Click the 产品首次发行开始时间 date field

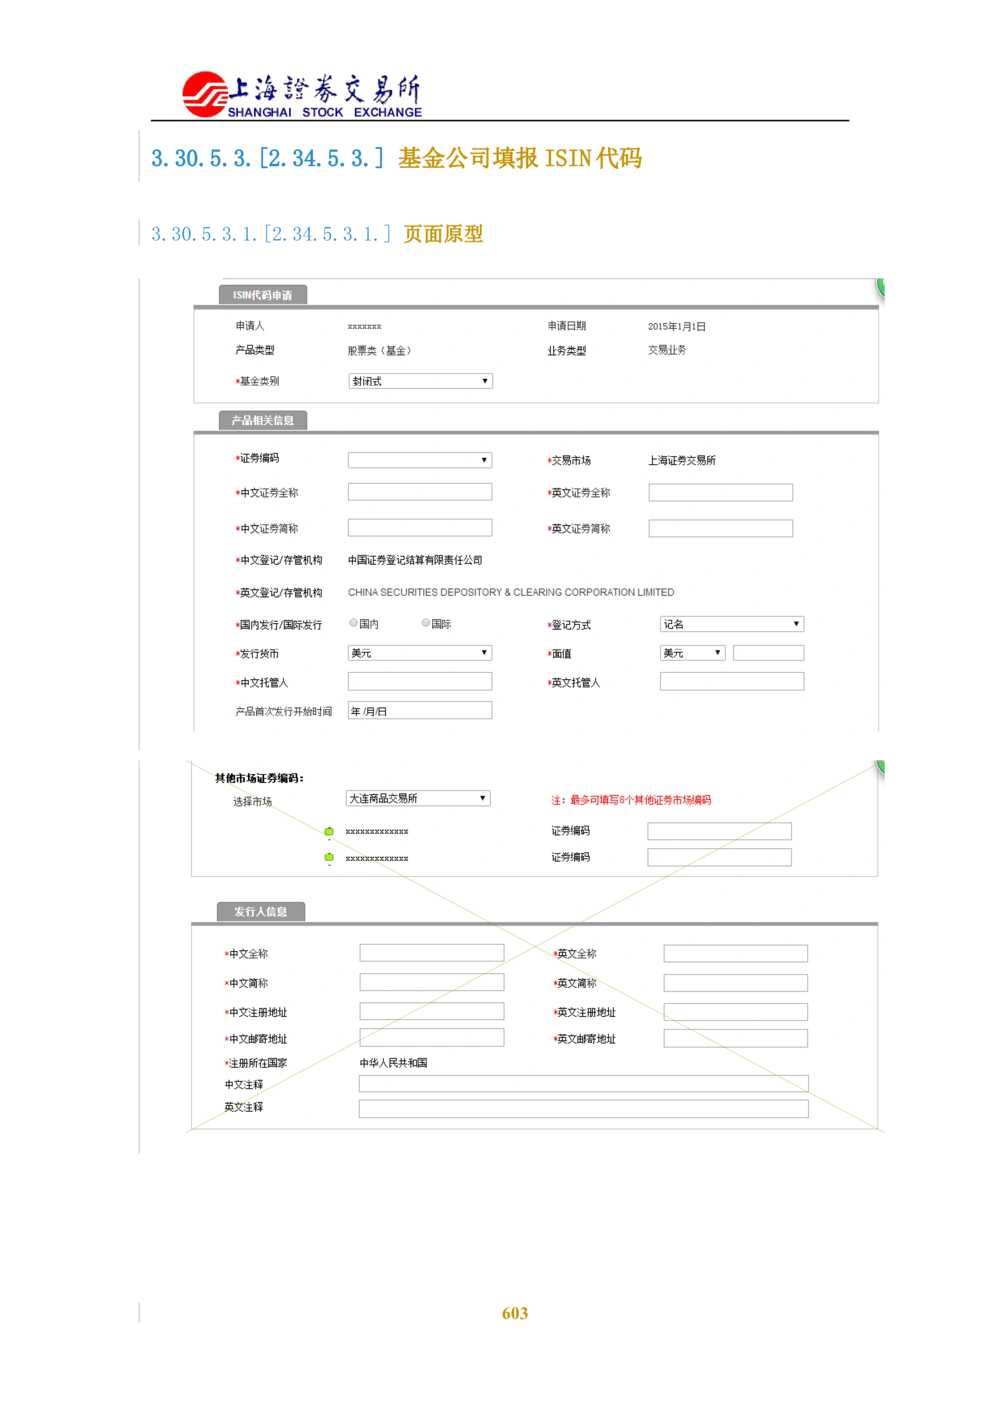click(419, 710)
